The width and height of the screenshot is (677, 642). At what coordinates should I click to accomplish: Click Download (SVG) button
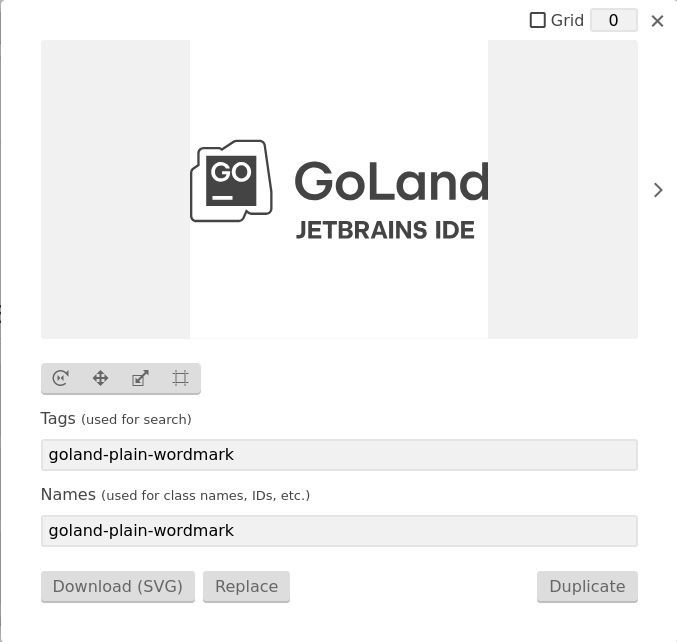(x=118, y=586)
